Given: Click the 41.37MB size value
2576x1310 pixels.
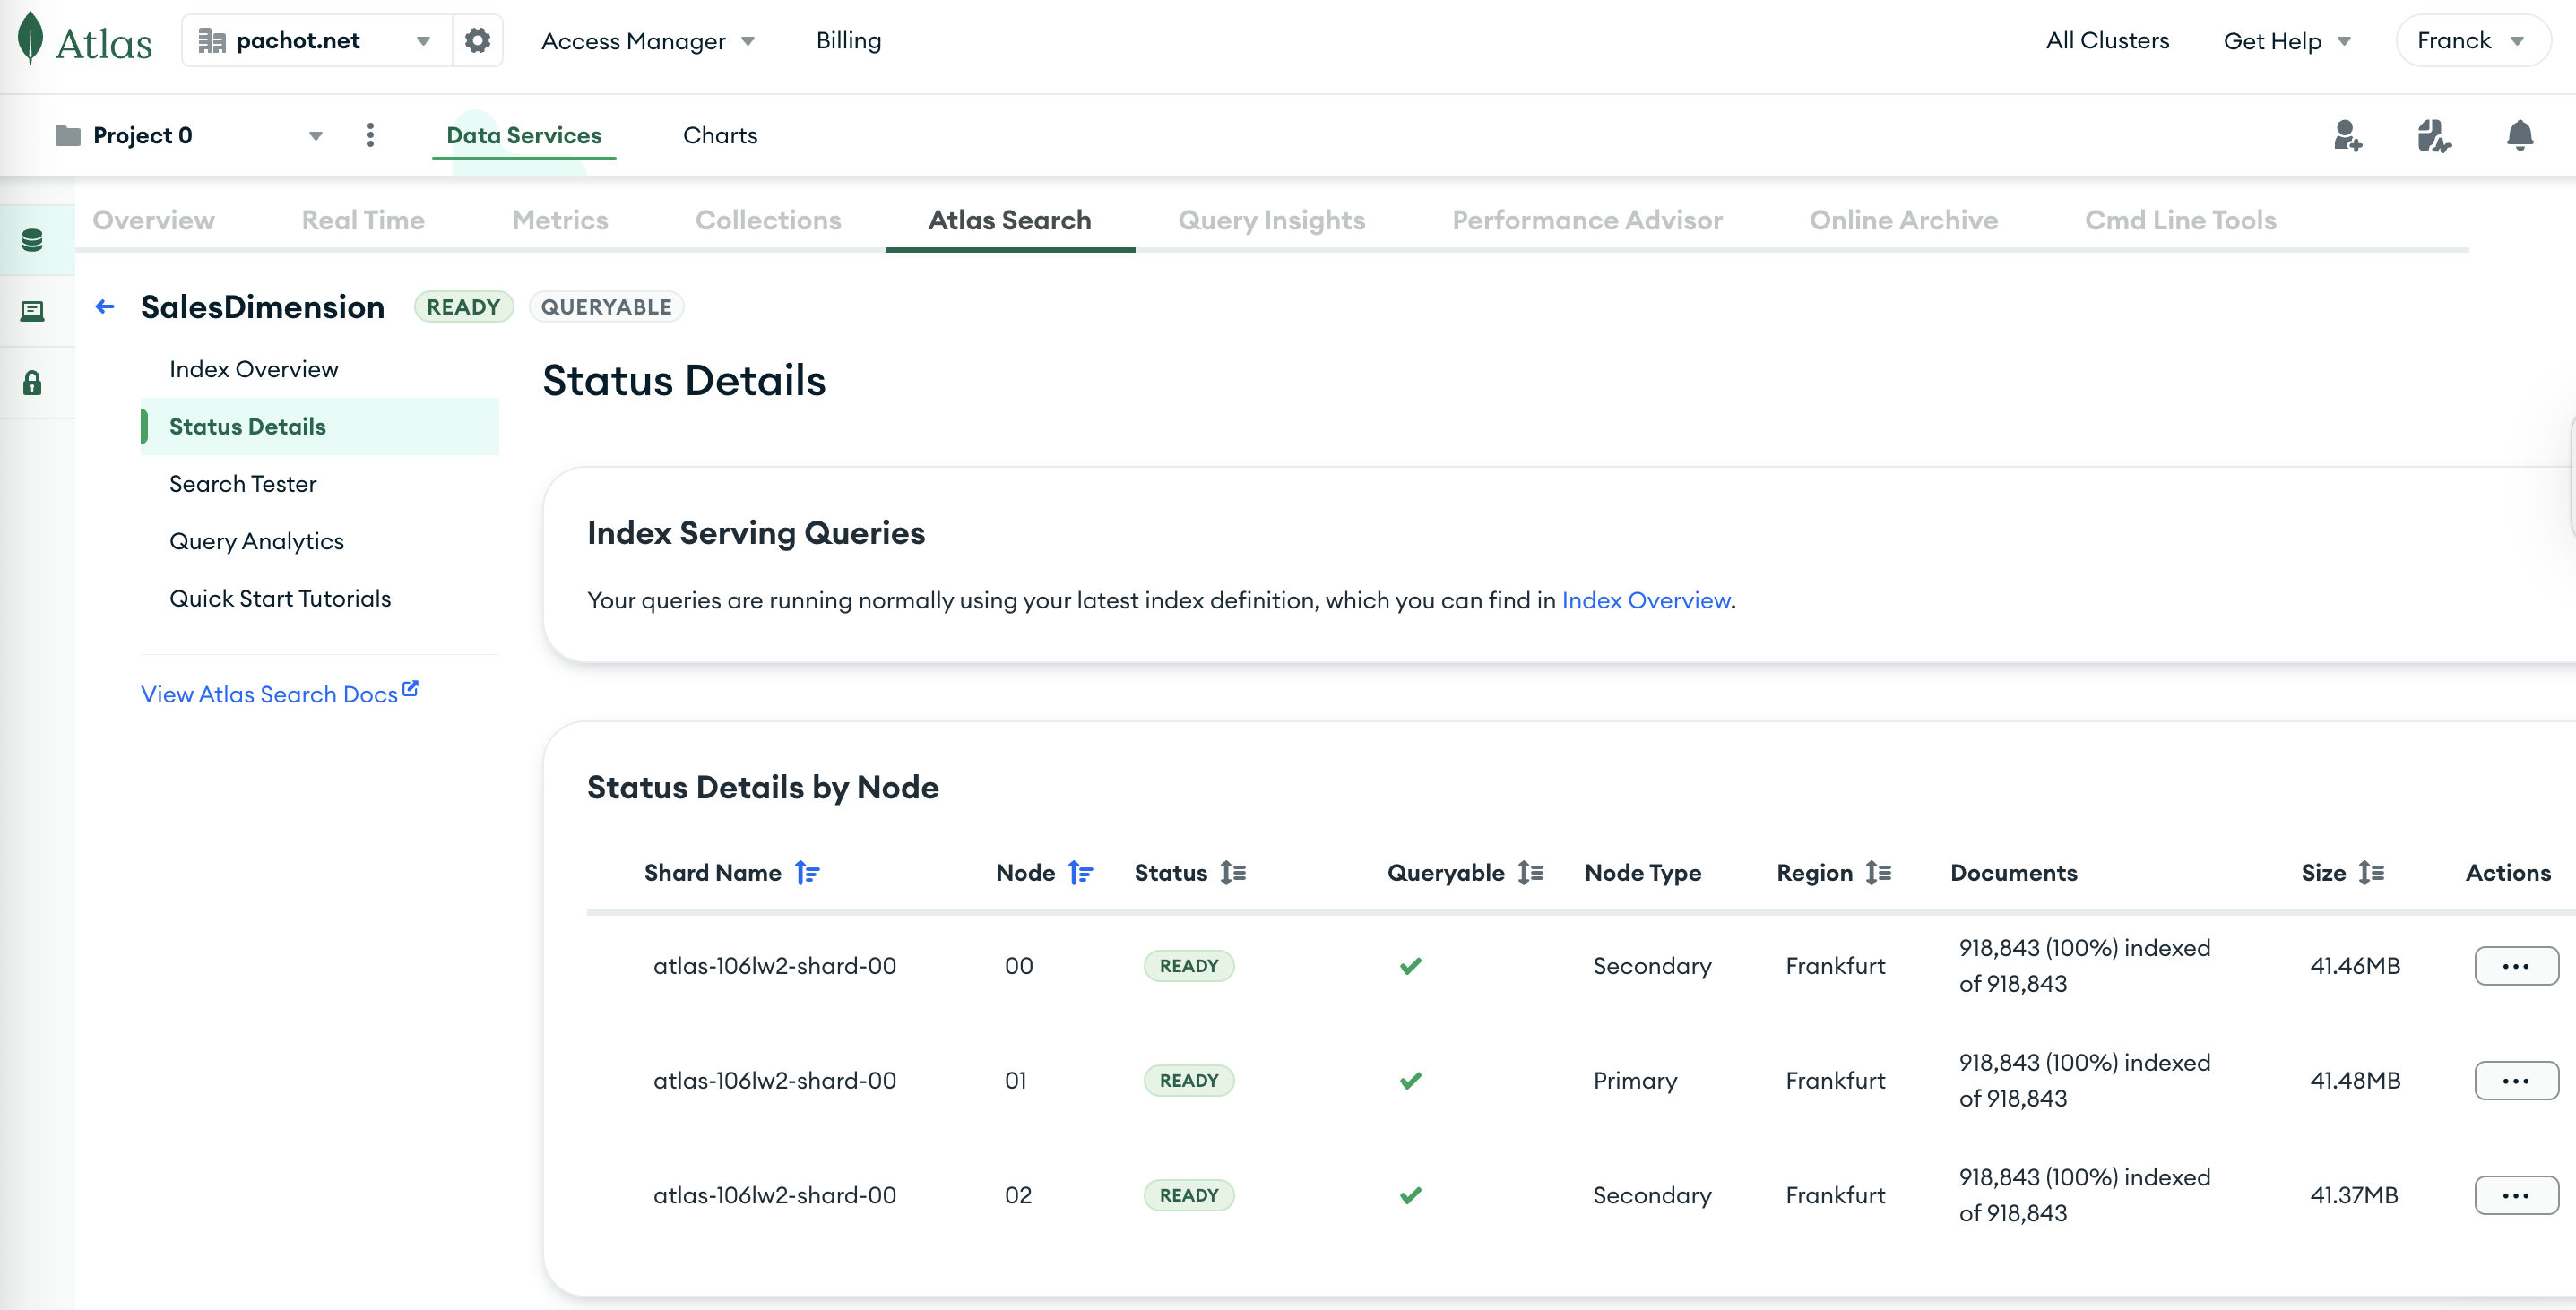Looking at the screenshot, I should [2354, 1195].
